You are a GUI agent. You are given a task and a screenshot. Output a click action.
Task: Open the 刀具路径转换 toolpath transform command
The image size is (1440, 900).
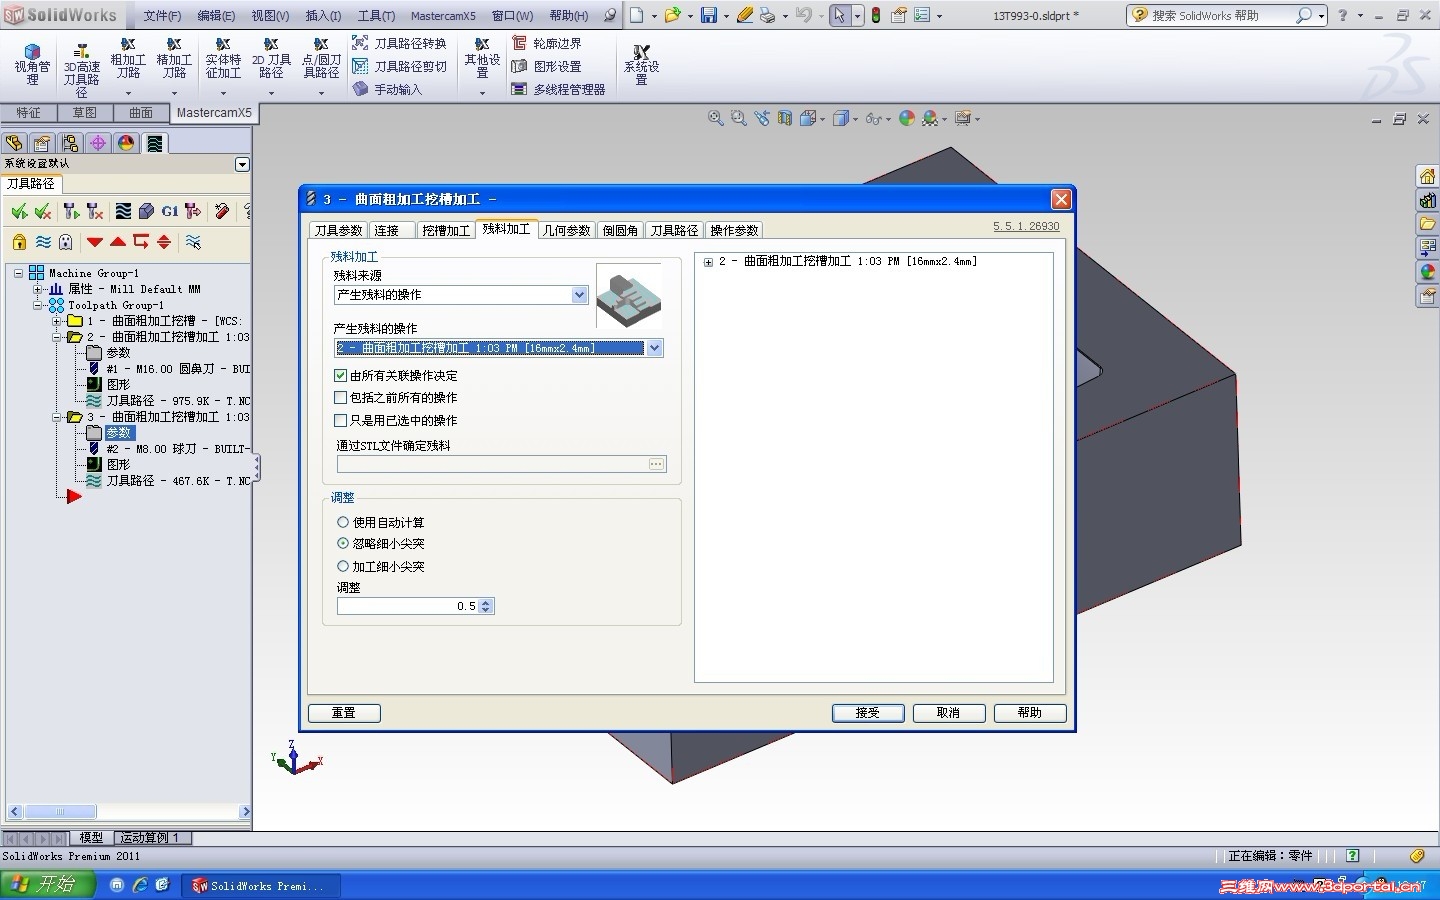(x=399, y=43)
